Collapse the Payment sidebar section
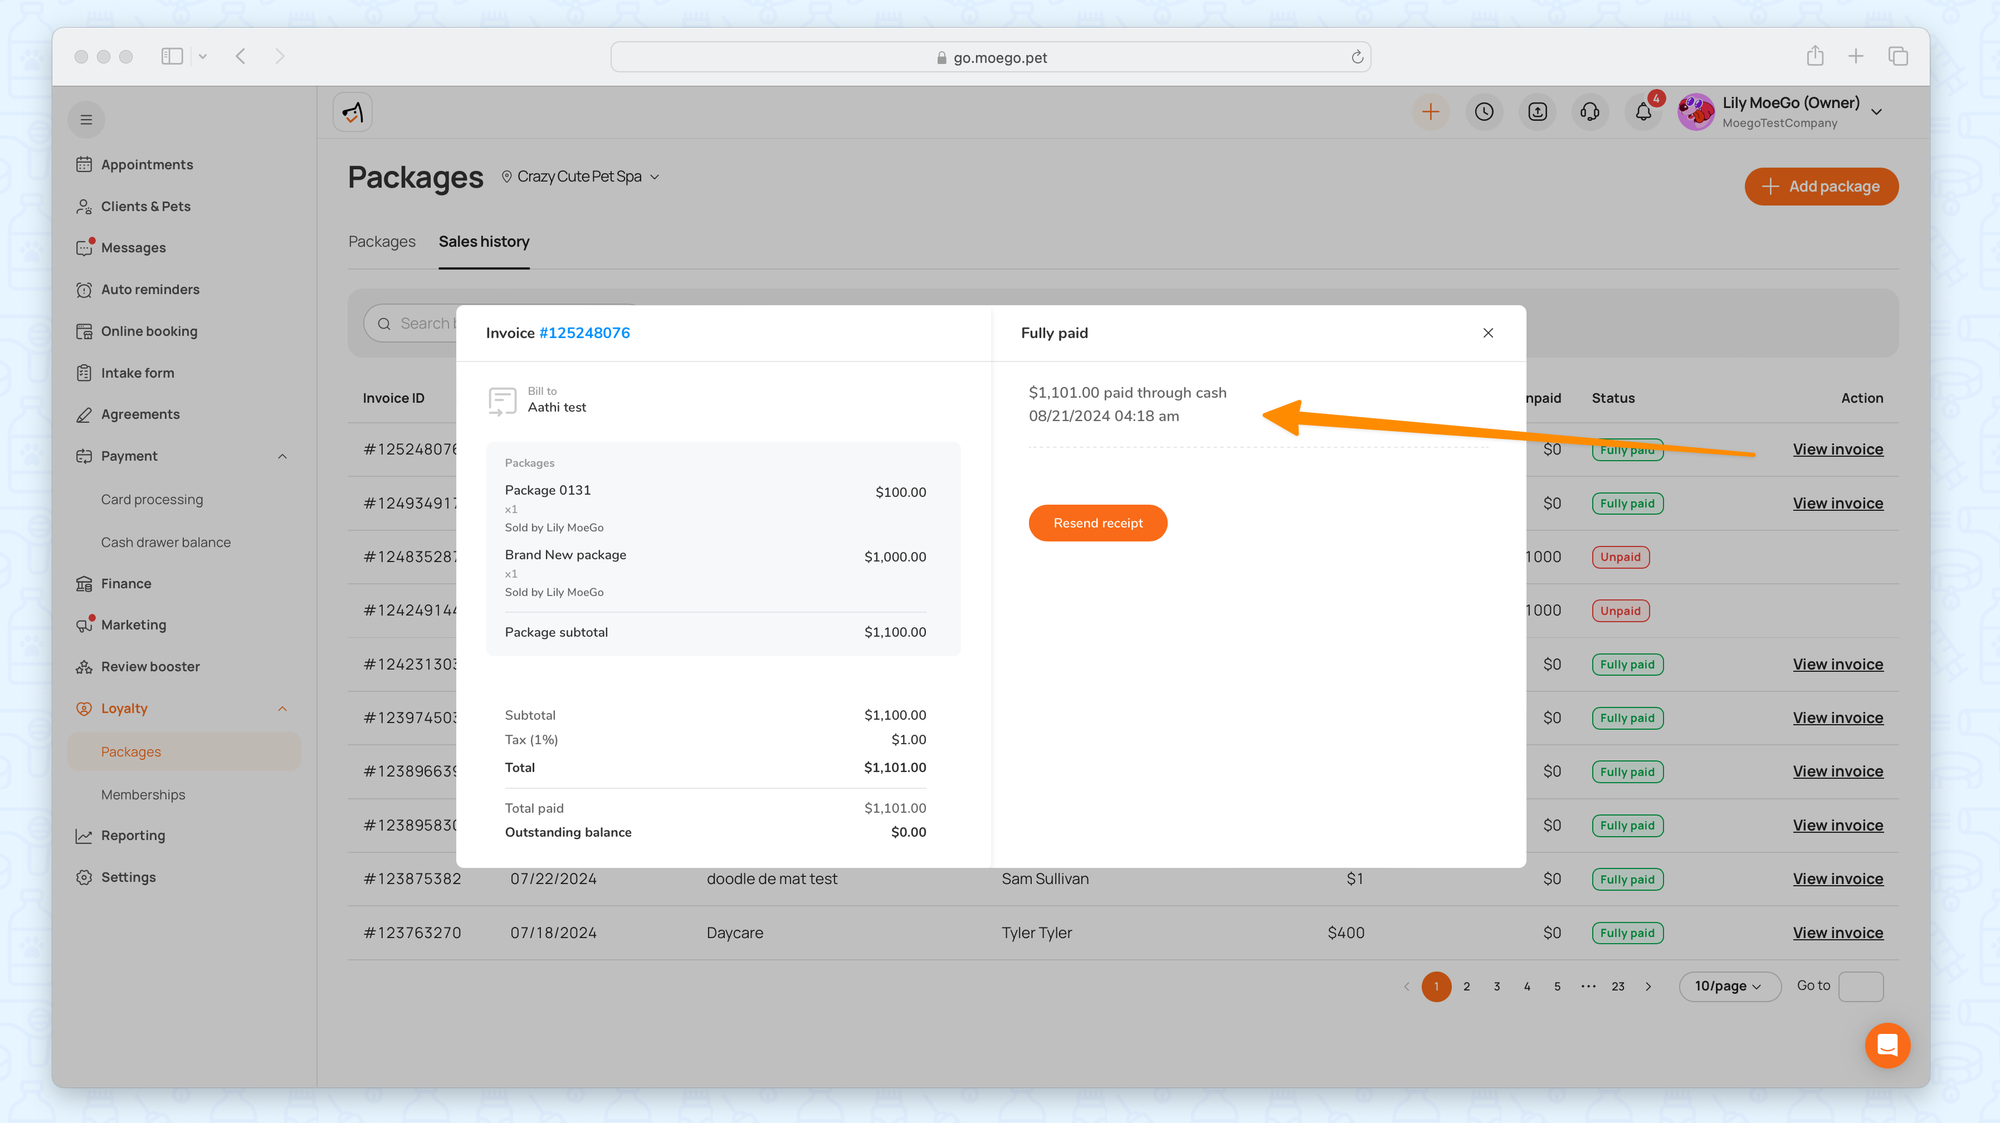This screenshot has height=1123, width=2000. click(x=282, y=457)
